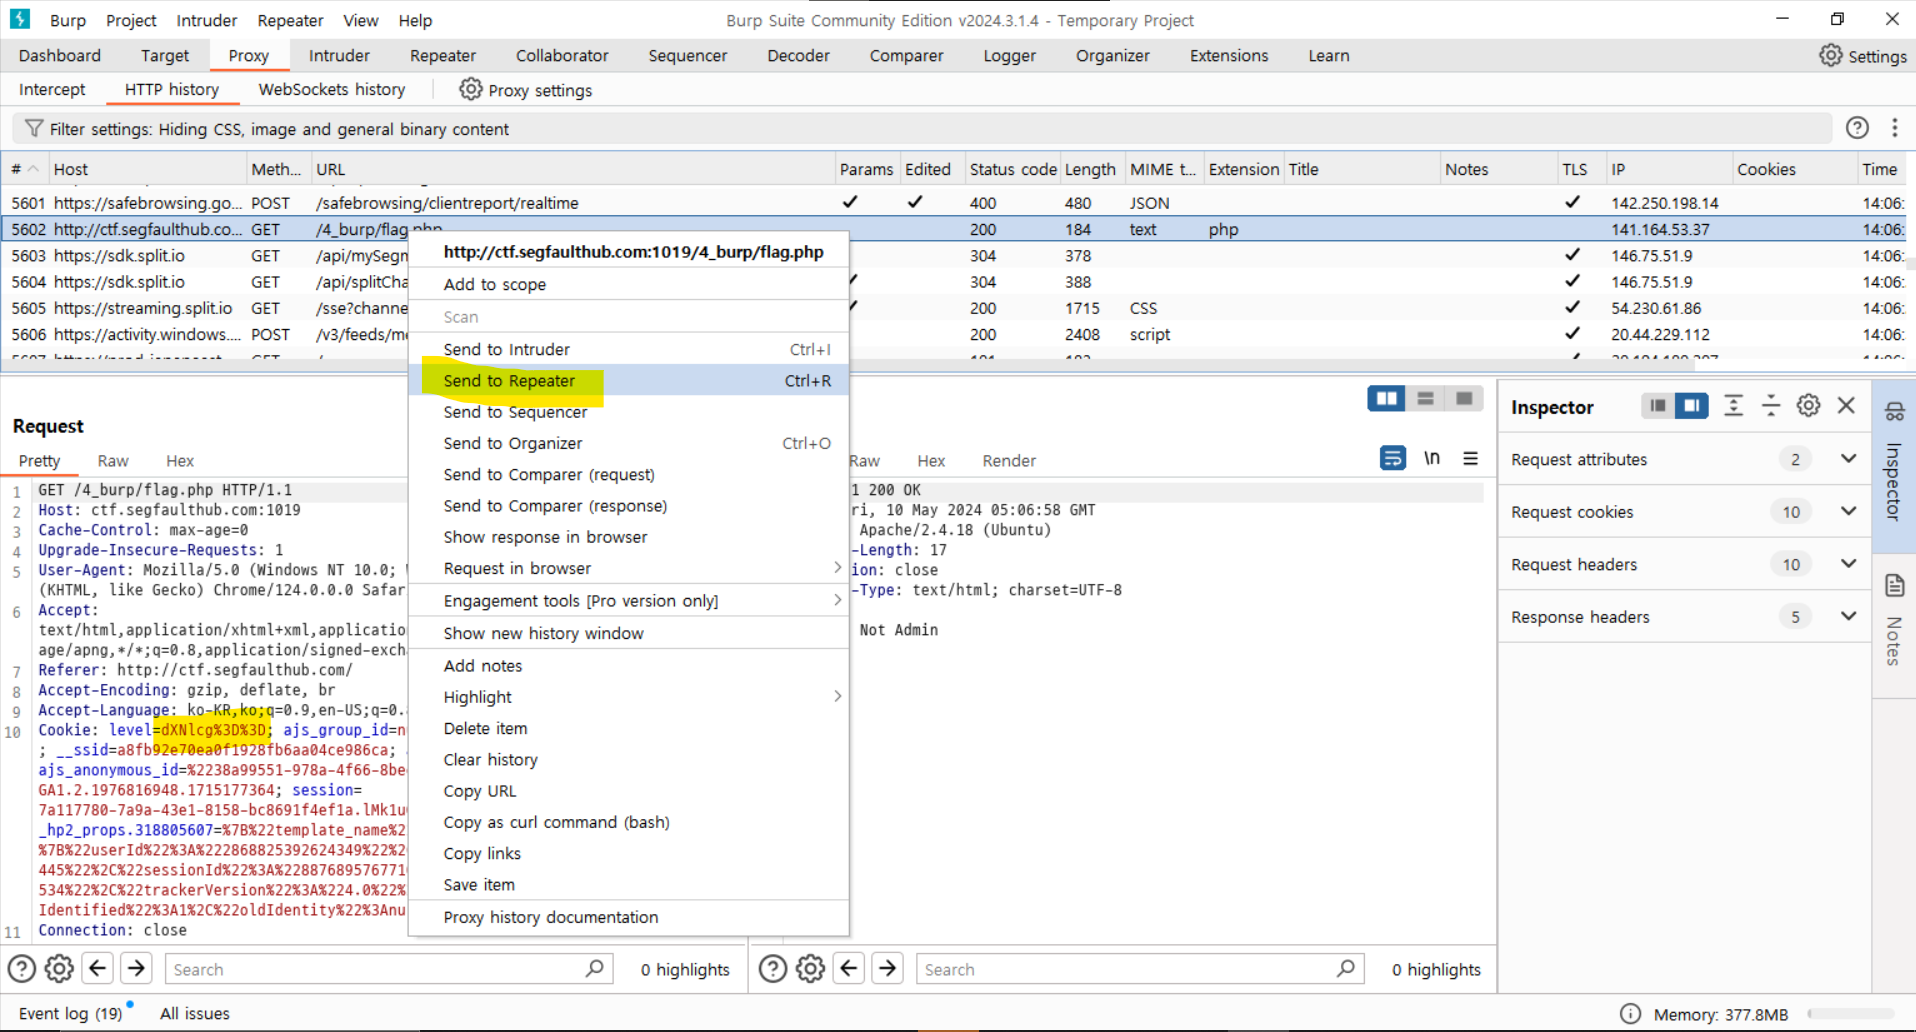The image size is (1916, 1032).
Task: Open Engagement tools submenu
Action: click(x=629, y=600)
